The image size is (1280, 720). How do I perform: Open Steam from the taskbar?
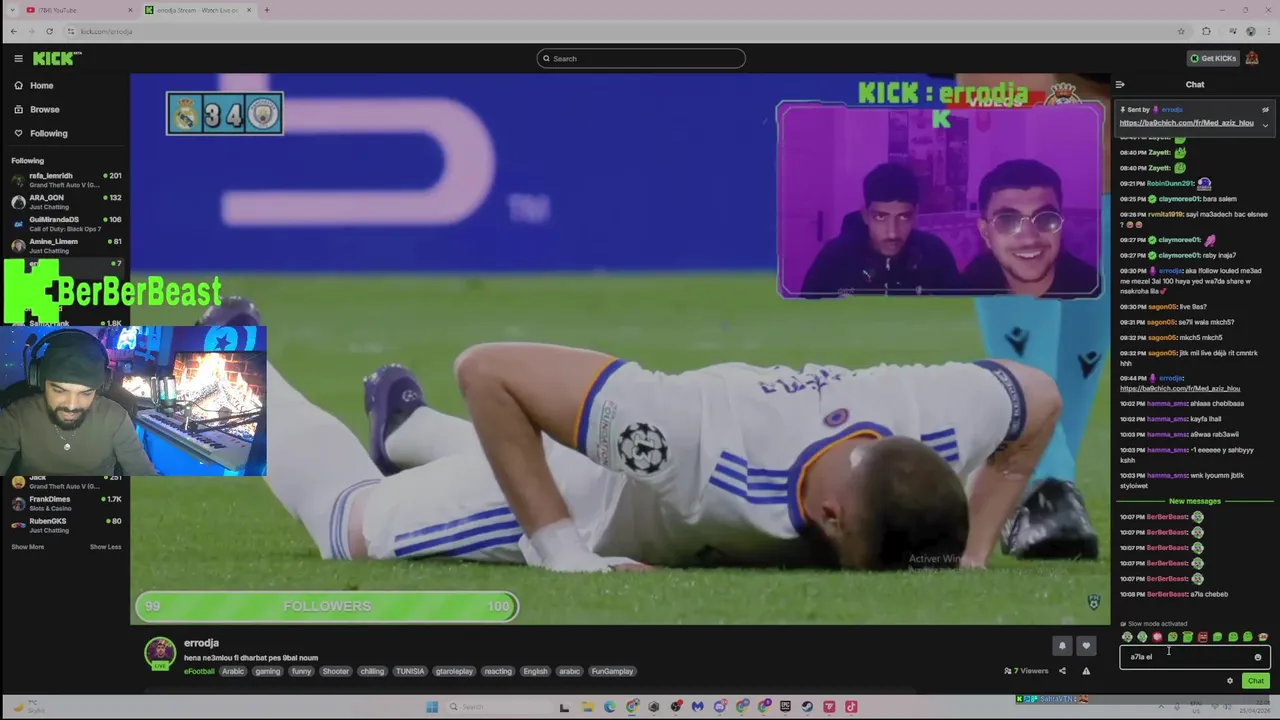click(807, 707)
